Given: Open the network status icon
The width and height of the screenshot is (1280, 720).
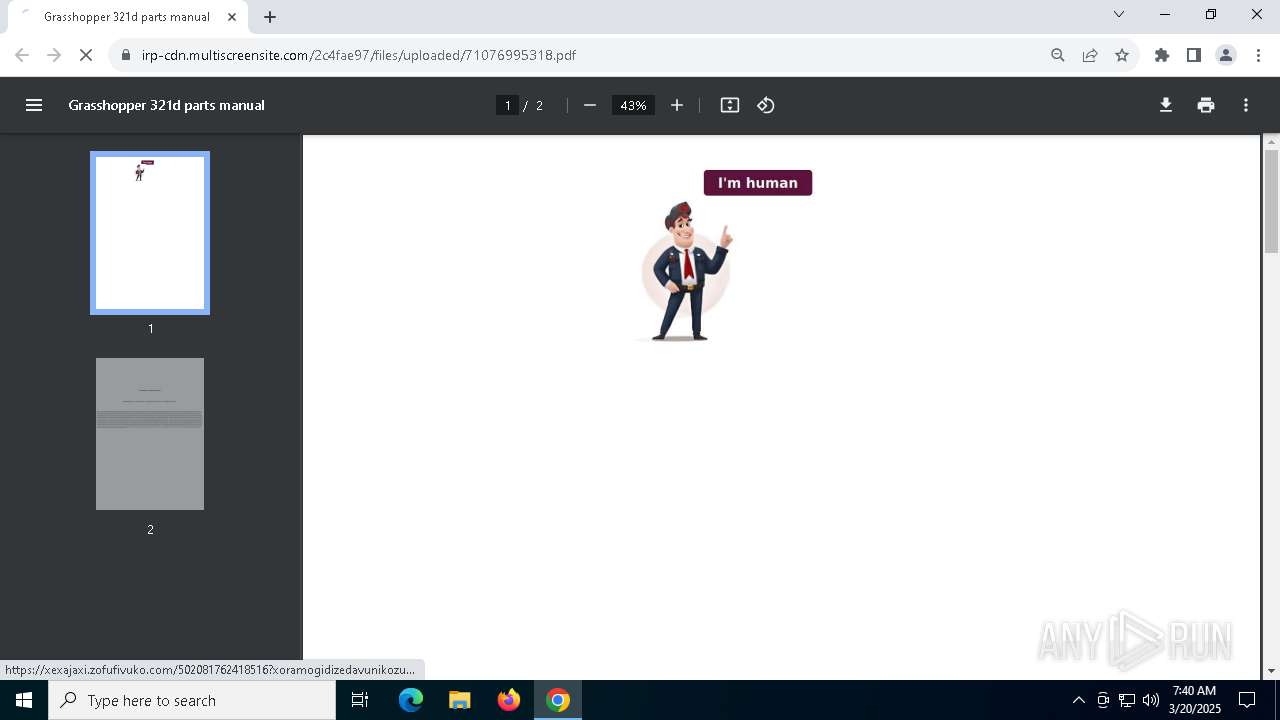Looking at the screenshot, I should click(x=1127, y=700).
